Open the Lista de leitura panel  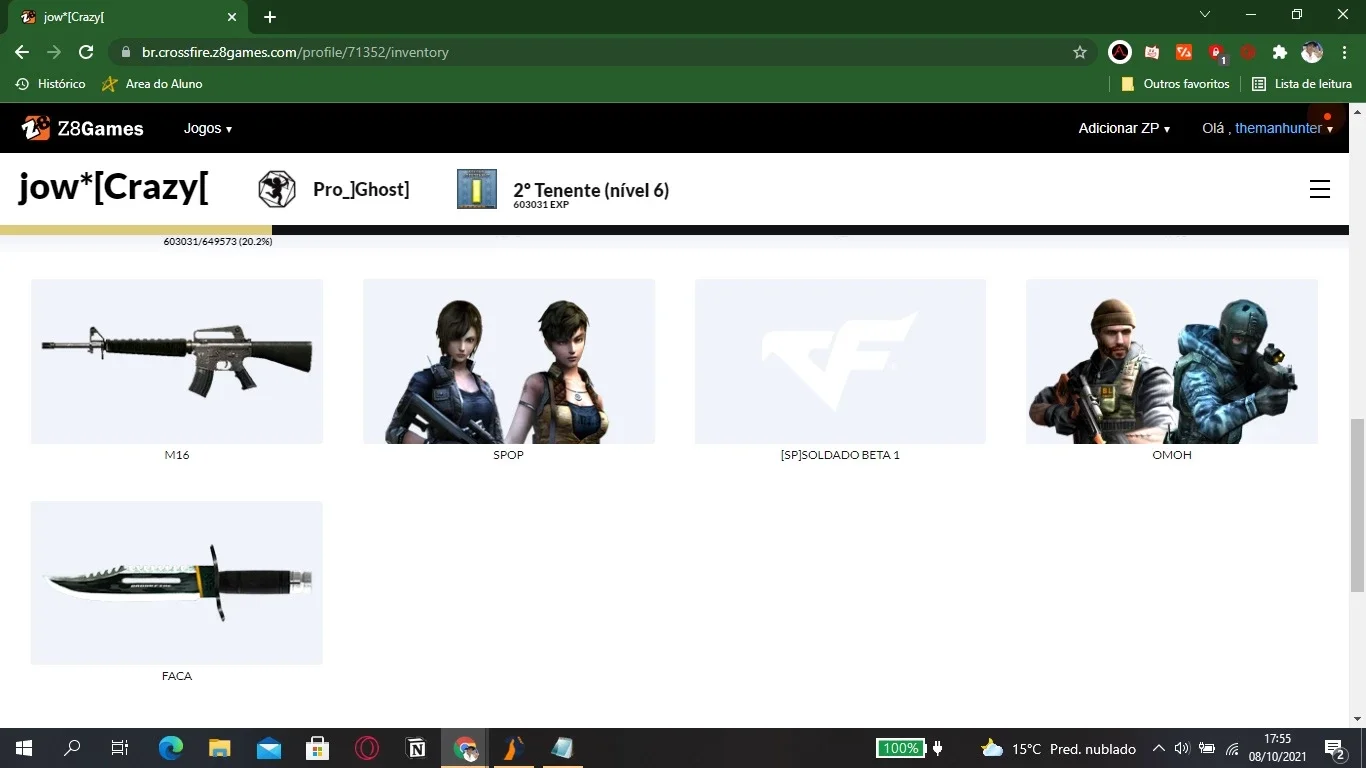click(1302, 84)
